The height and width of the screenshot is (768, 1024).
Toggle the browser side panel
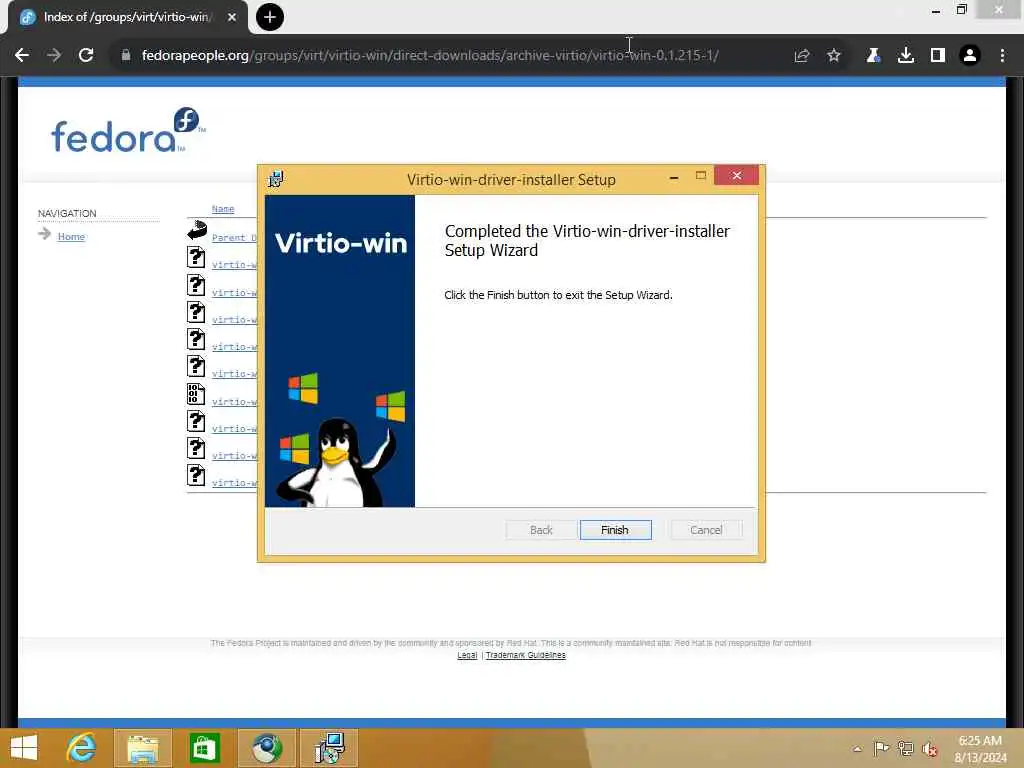tap(938, 56)
